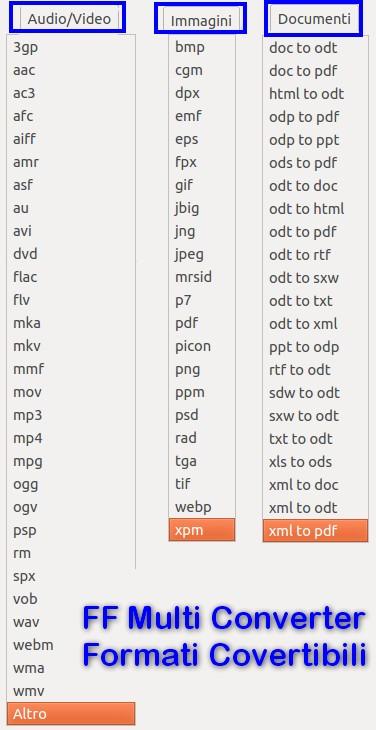The height and width of the screenshot is (730, 376).
Task: Select the Altro option
Action: point(71,714)
